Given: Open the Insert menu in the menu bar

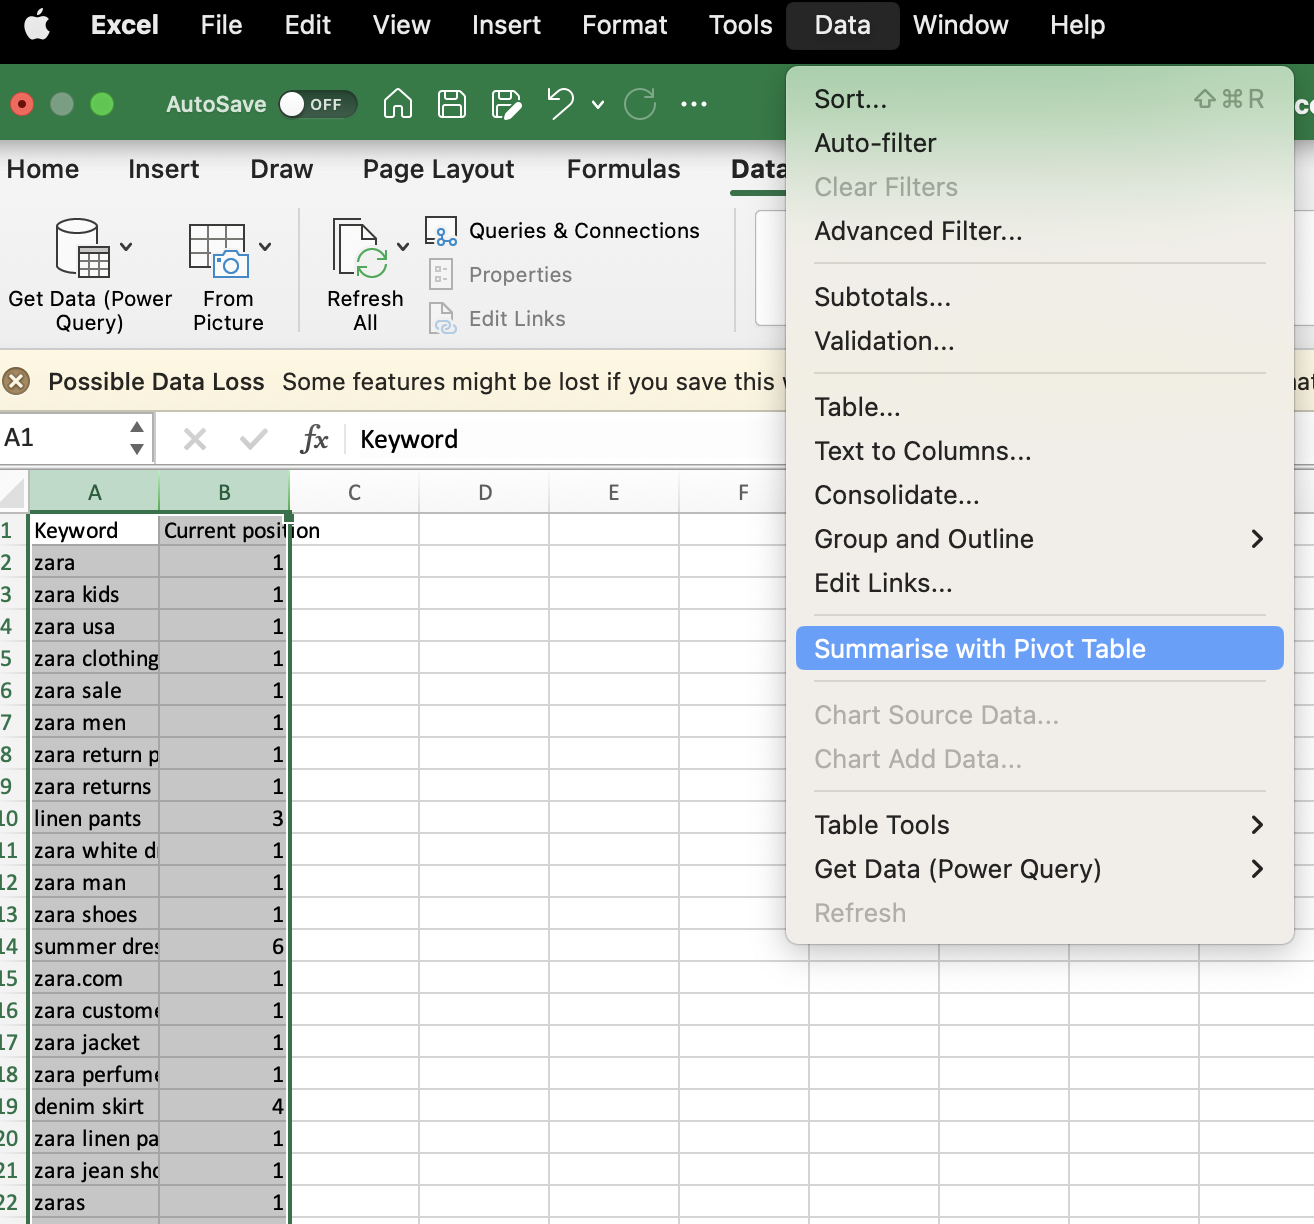Looking at the screenshot, I should (506, 25).
